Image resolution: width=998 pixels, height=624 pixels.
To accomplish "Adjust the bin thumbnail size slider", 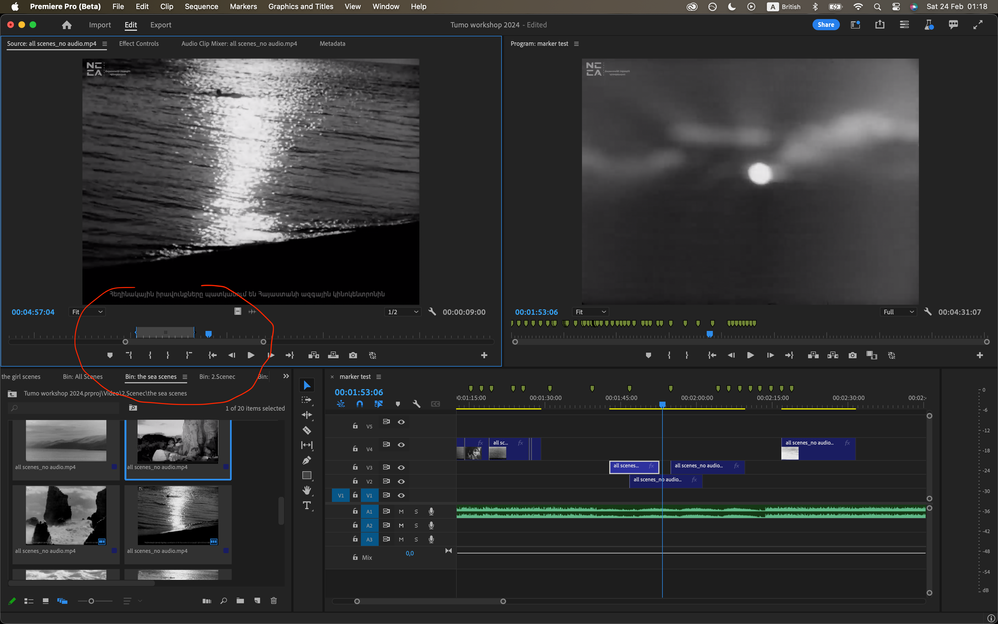I will coord(92,601).
